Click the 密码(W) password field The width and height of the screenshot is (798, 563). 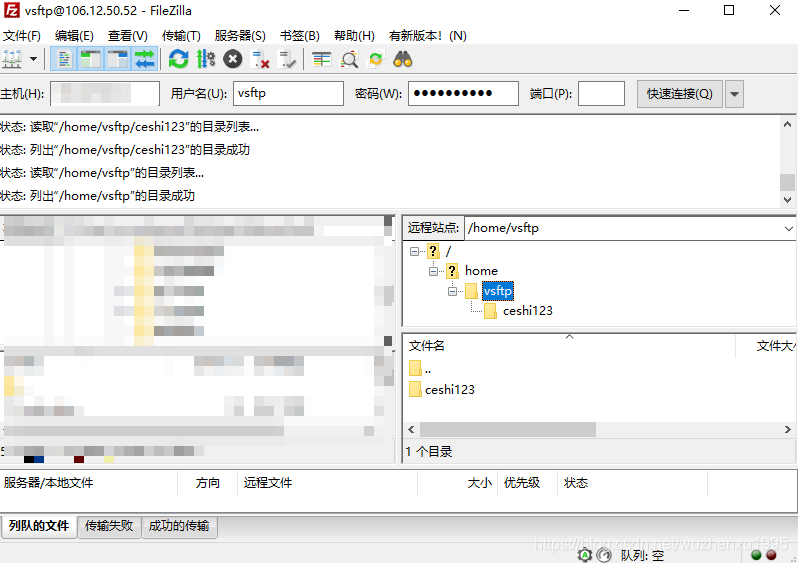463,94
